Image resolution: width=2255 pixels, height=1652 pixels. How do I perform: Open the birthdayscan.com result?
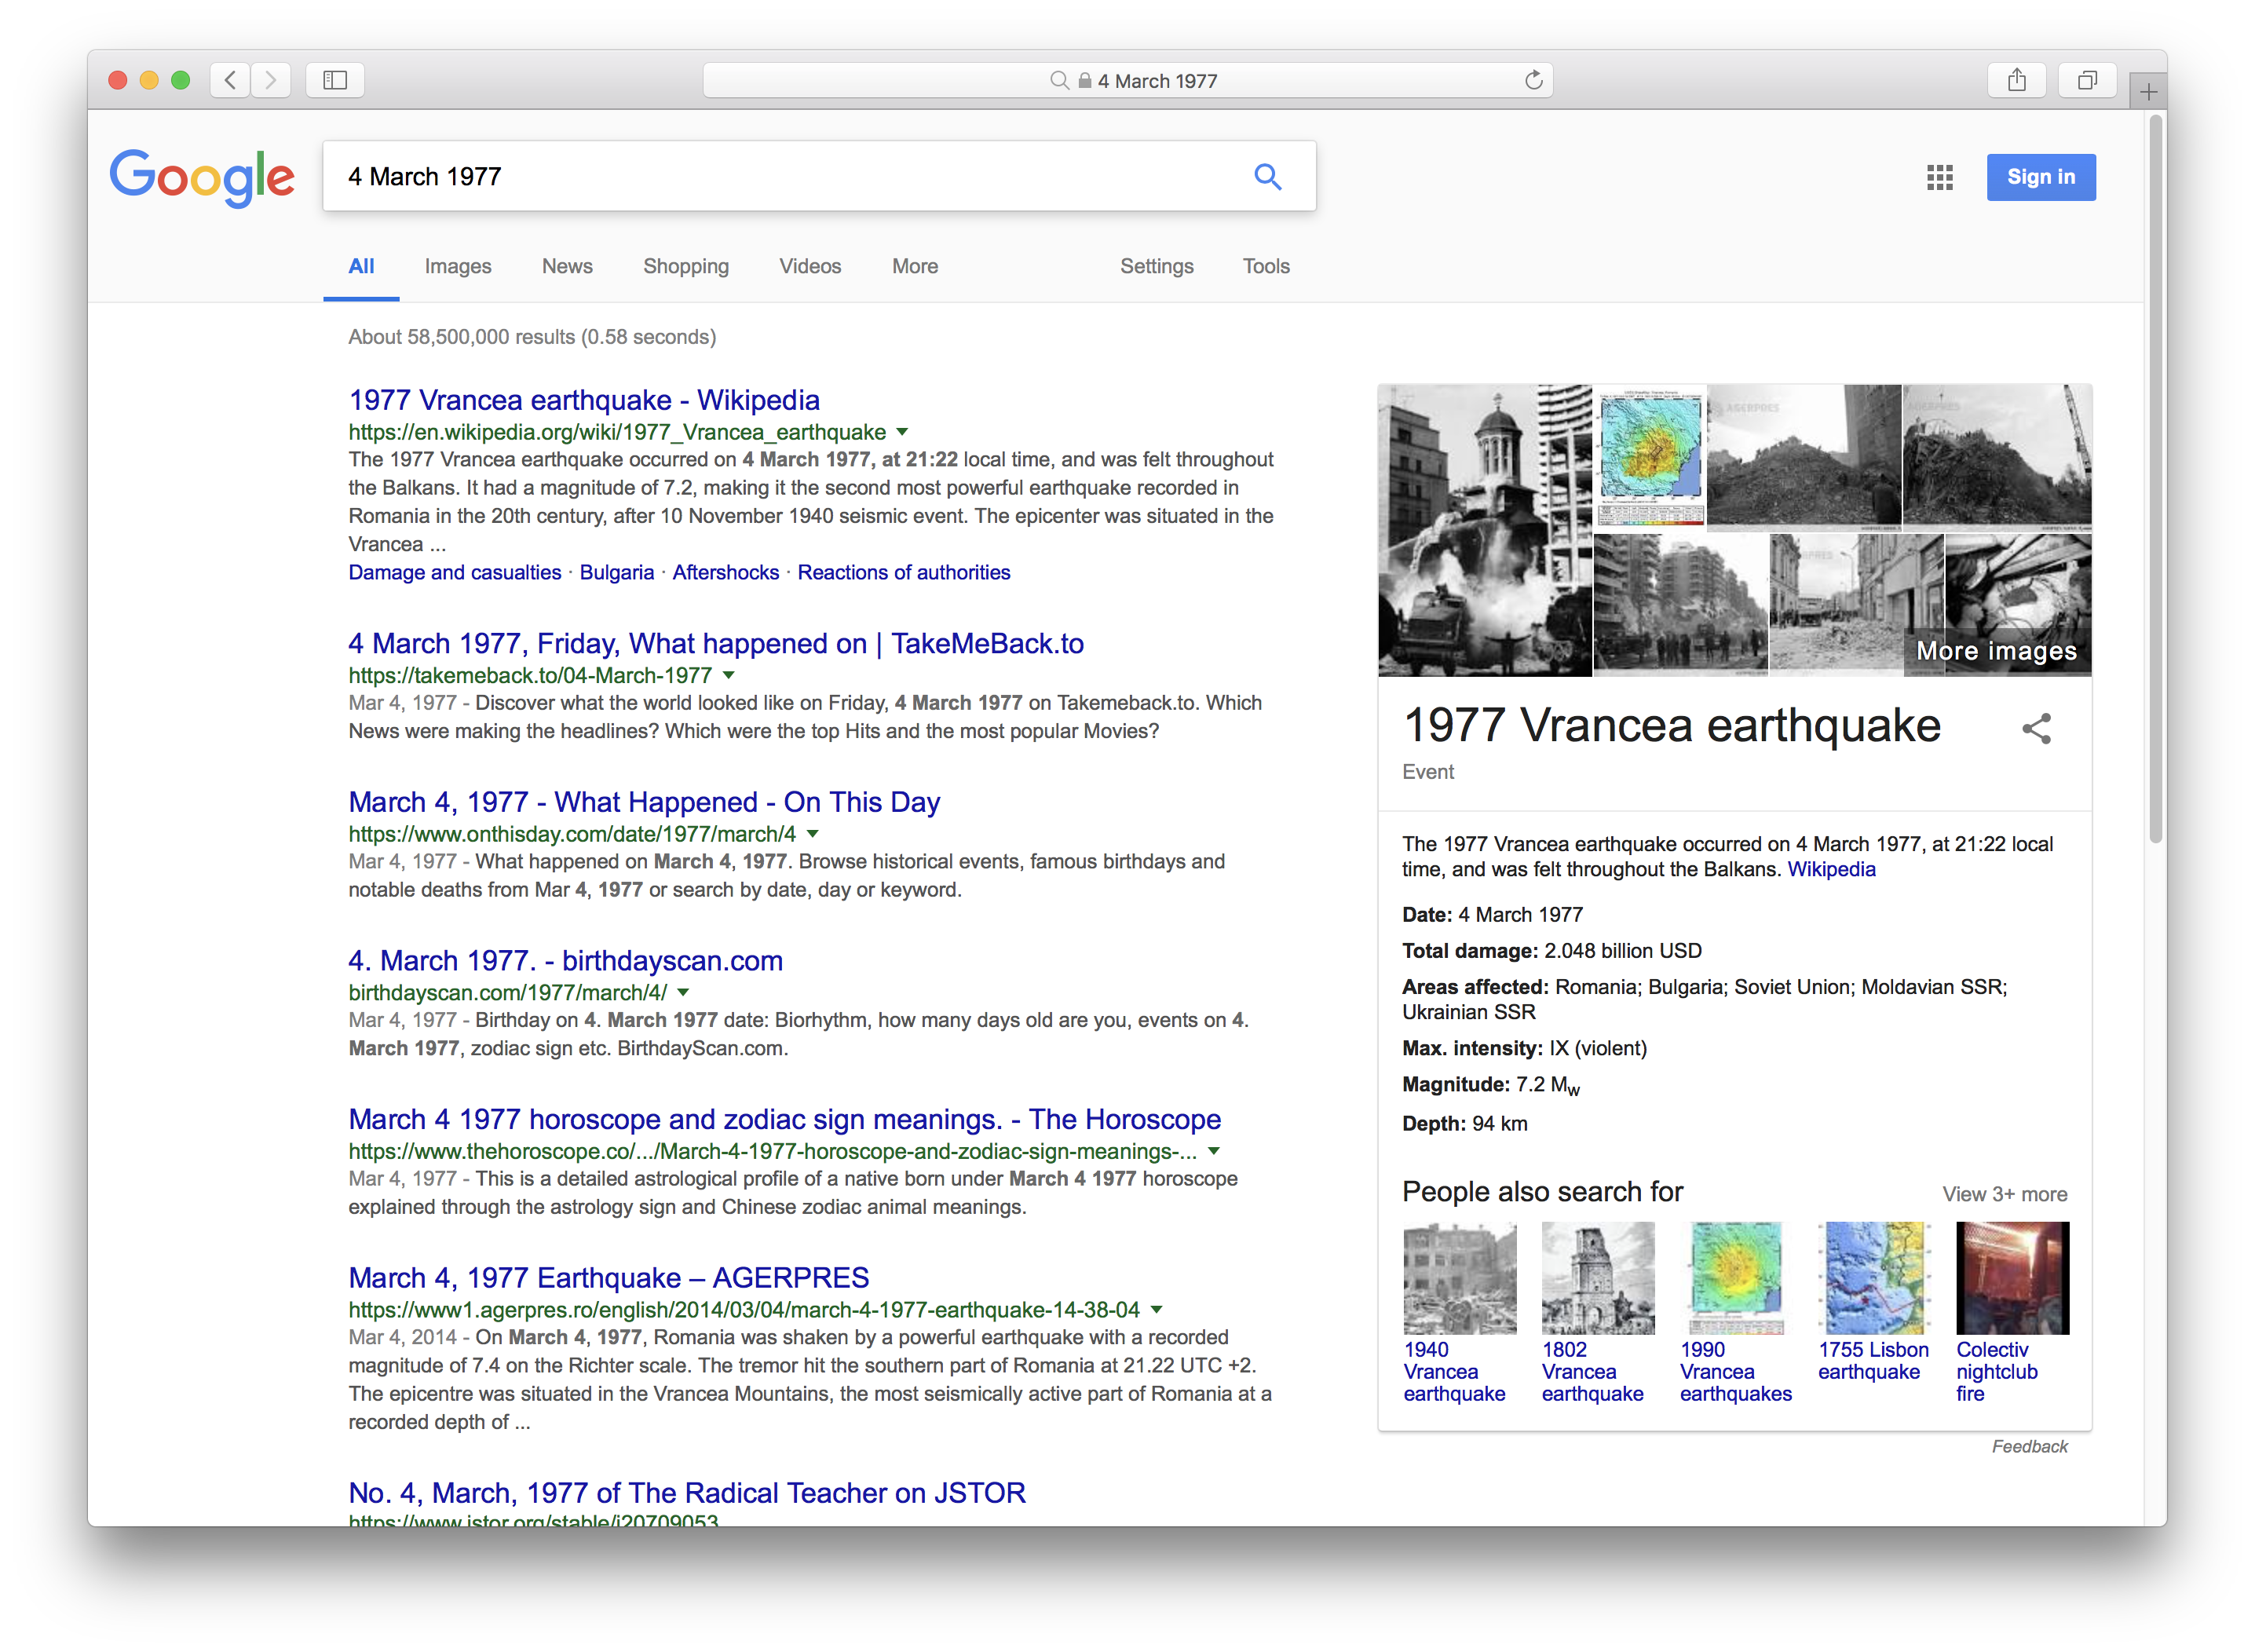(x=565, y=960)
